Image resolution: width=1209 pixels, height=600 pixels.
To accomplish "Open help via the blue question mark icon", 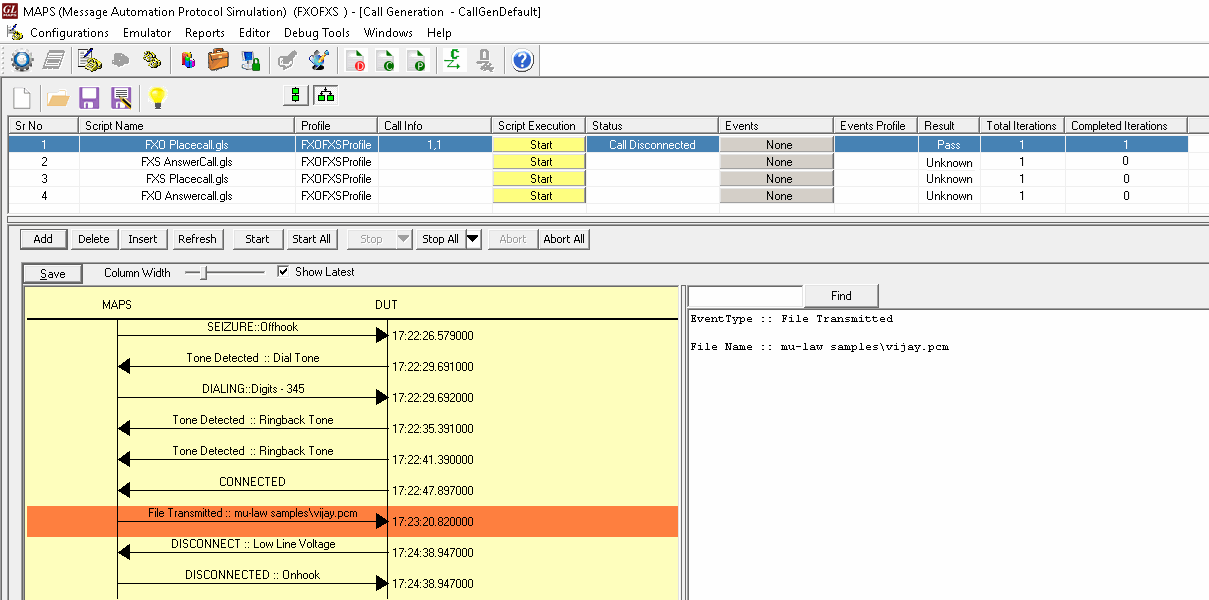I will coord(522,61).
